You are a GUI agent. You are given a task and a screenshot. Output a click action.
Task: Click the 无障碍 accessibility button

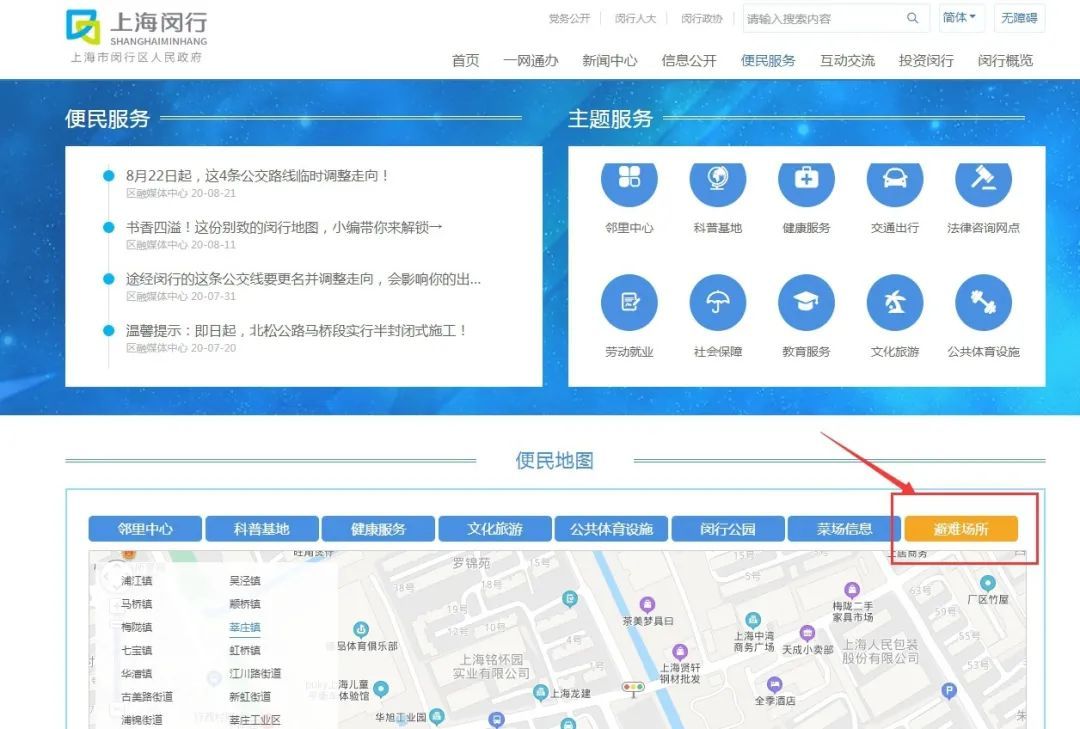point(1019,18)
